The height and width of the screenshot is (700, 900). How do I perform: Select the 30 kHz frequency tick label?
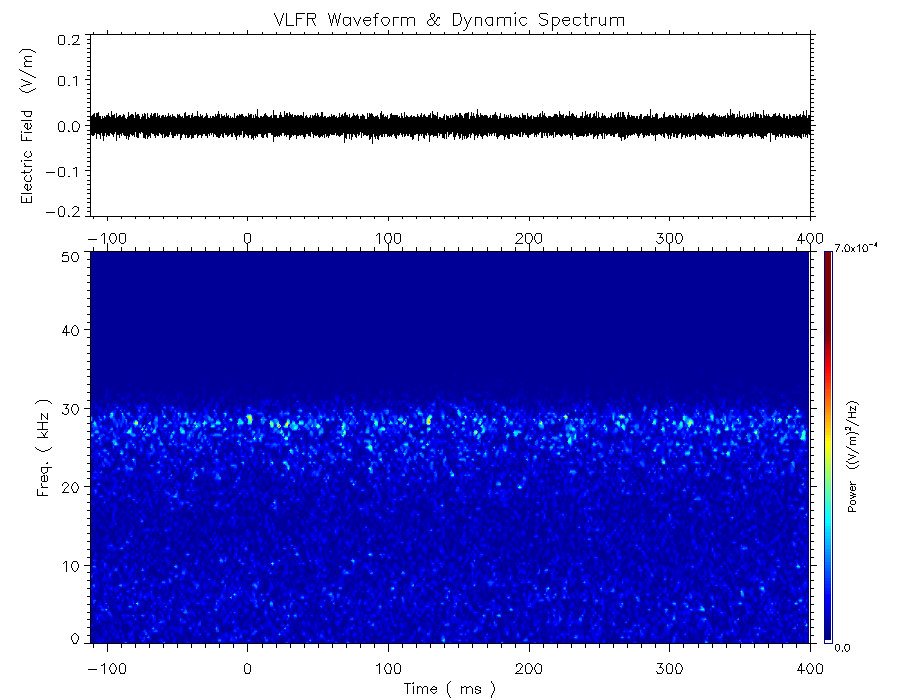coord(70,409)
